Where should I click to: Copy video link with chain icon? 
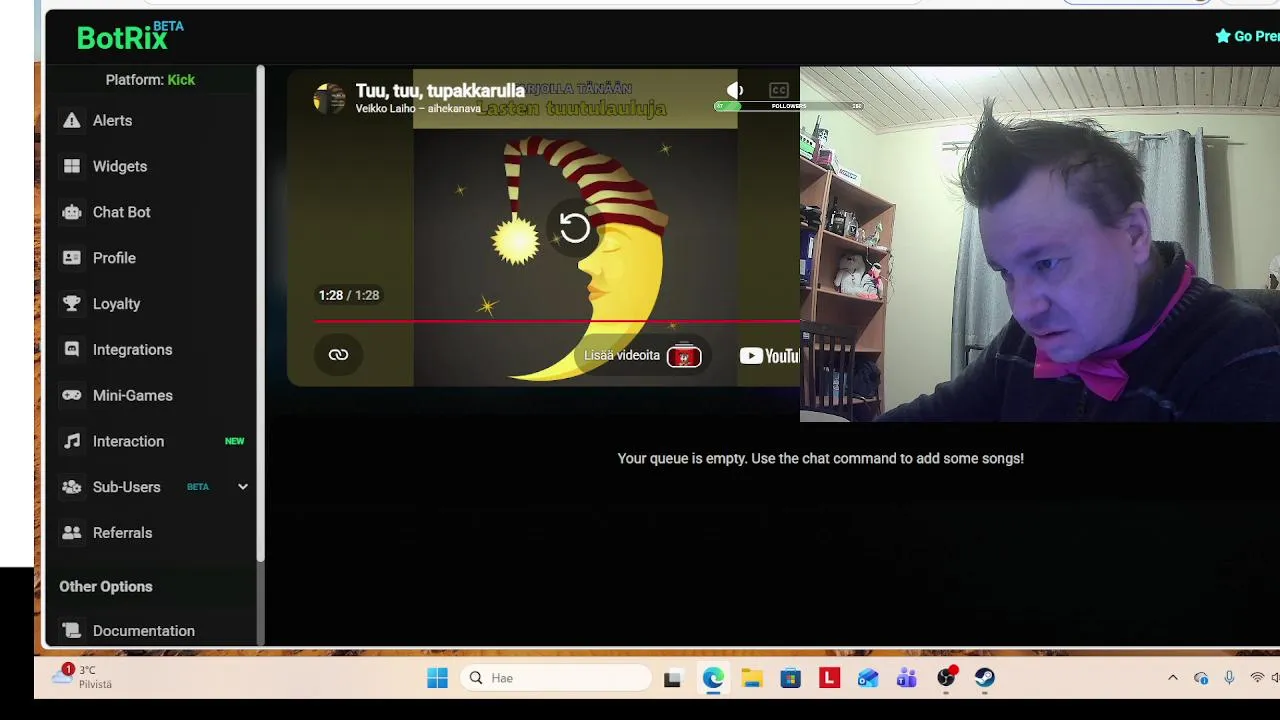338,355
